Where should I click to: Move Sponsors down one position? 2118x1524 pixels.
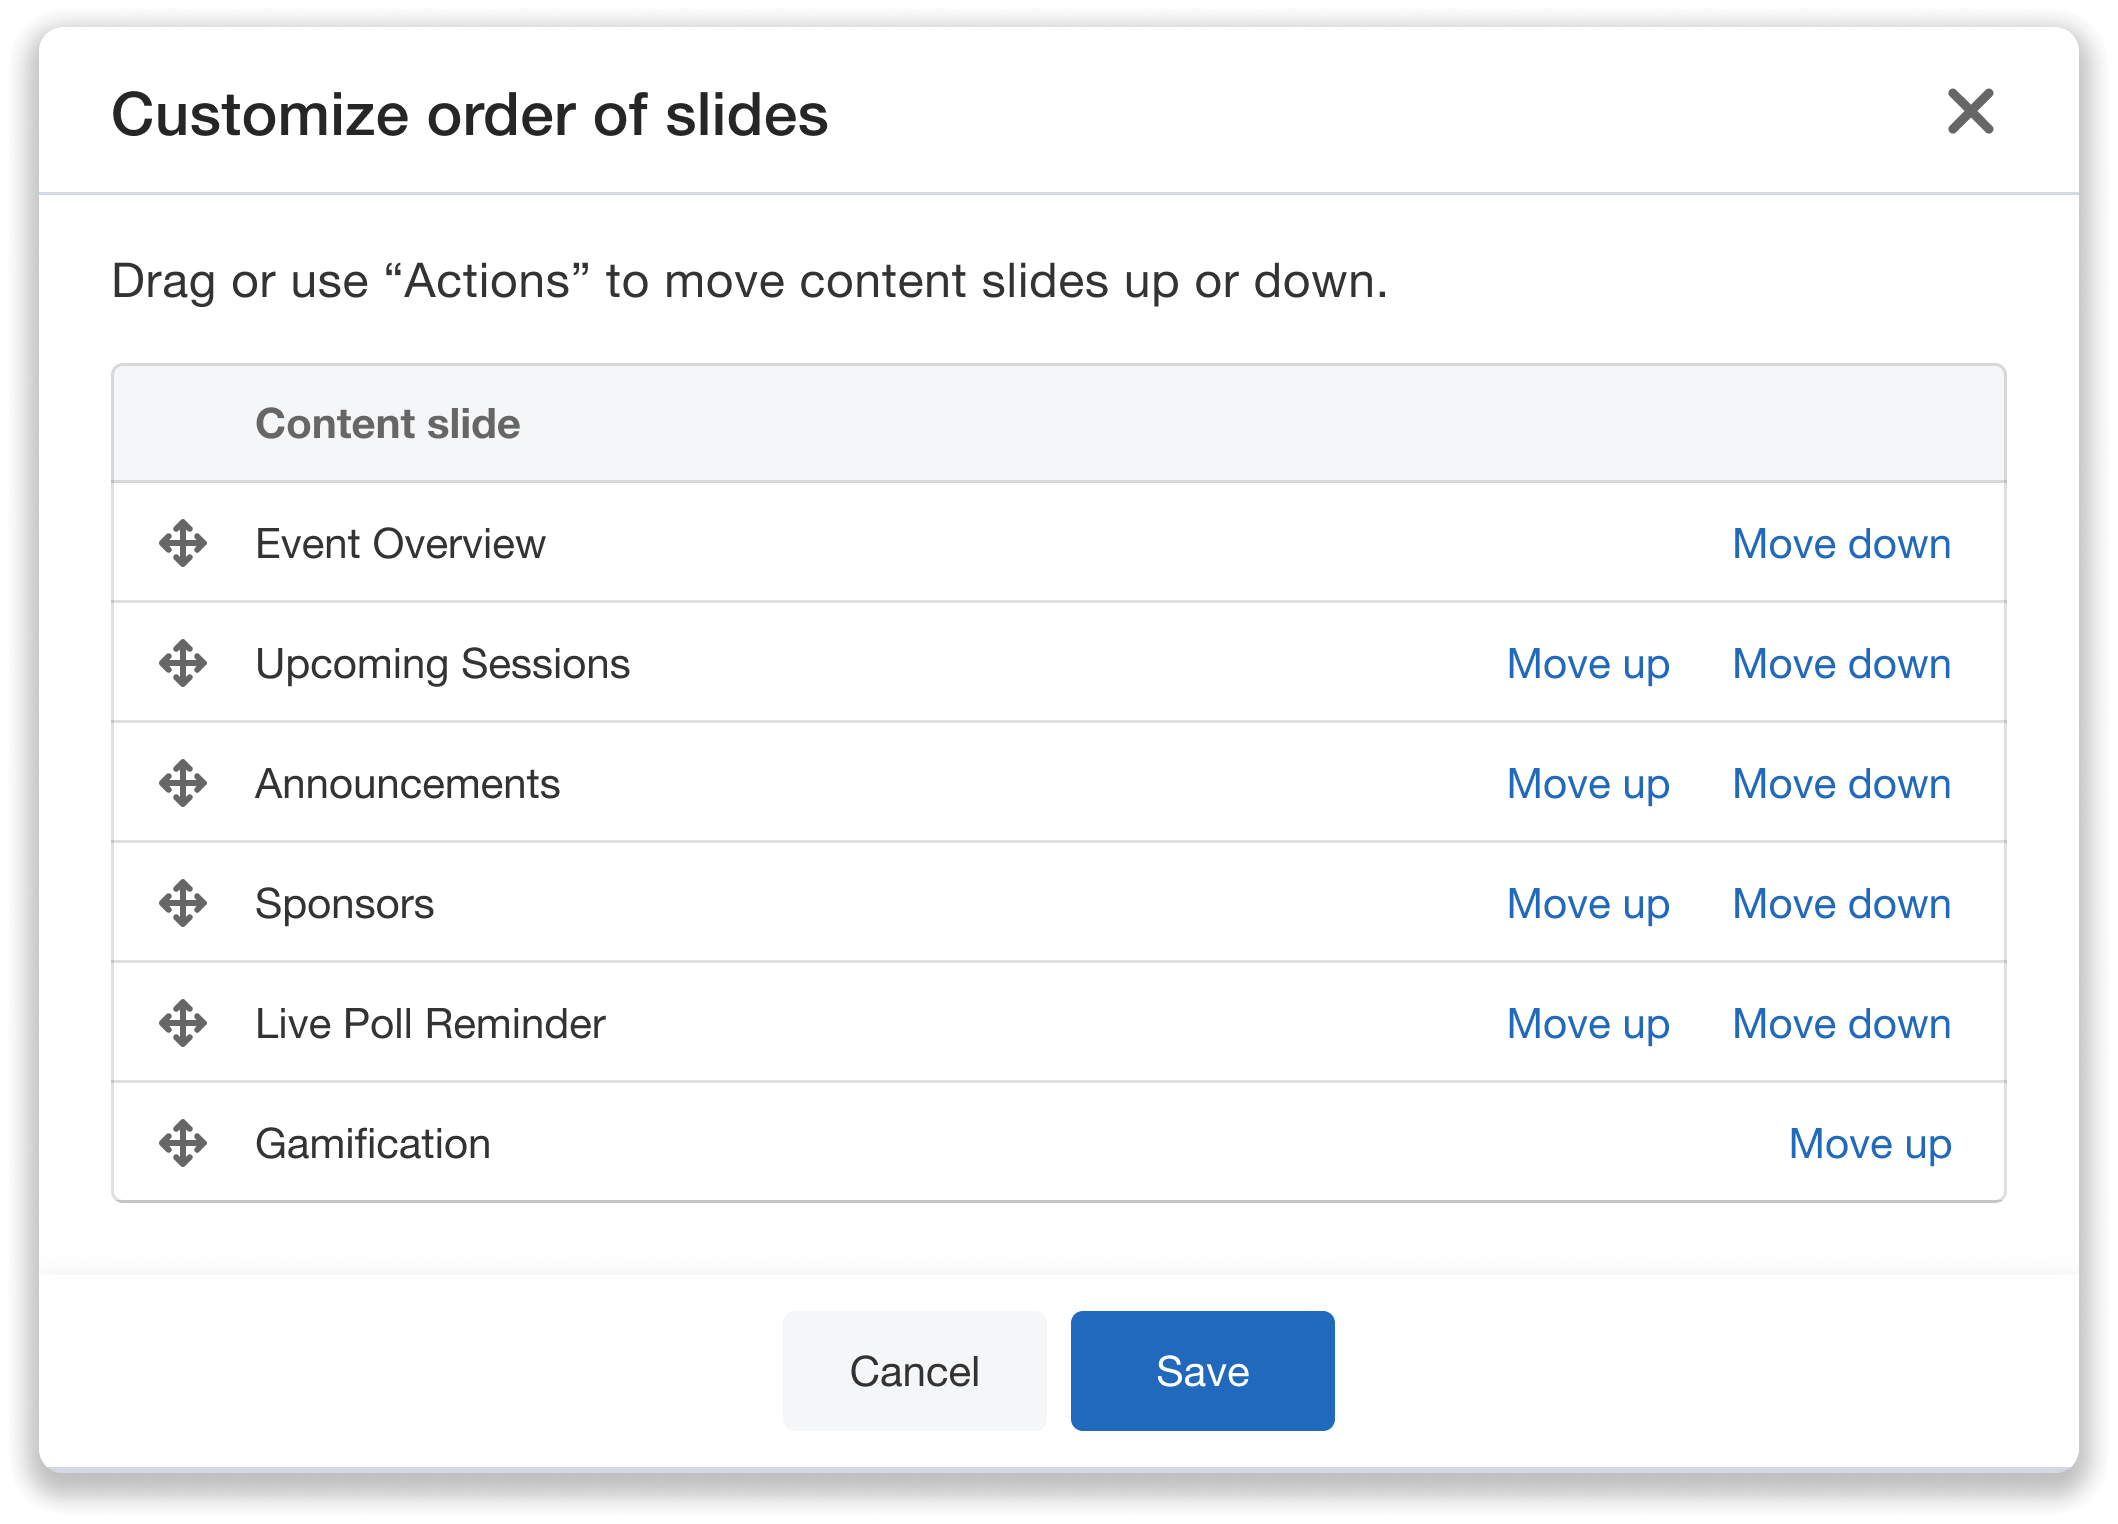(x=1842, y=903)
